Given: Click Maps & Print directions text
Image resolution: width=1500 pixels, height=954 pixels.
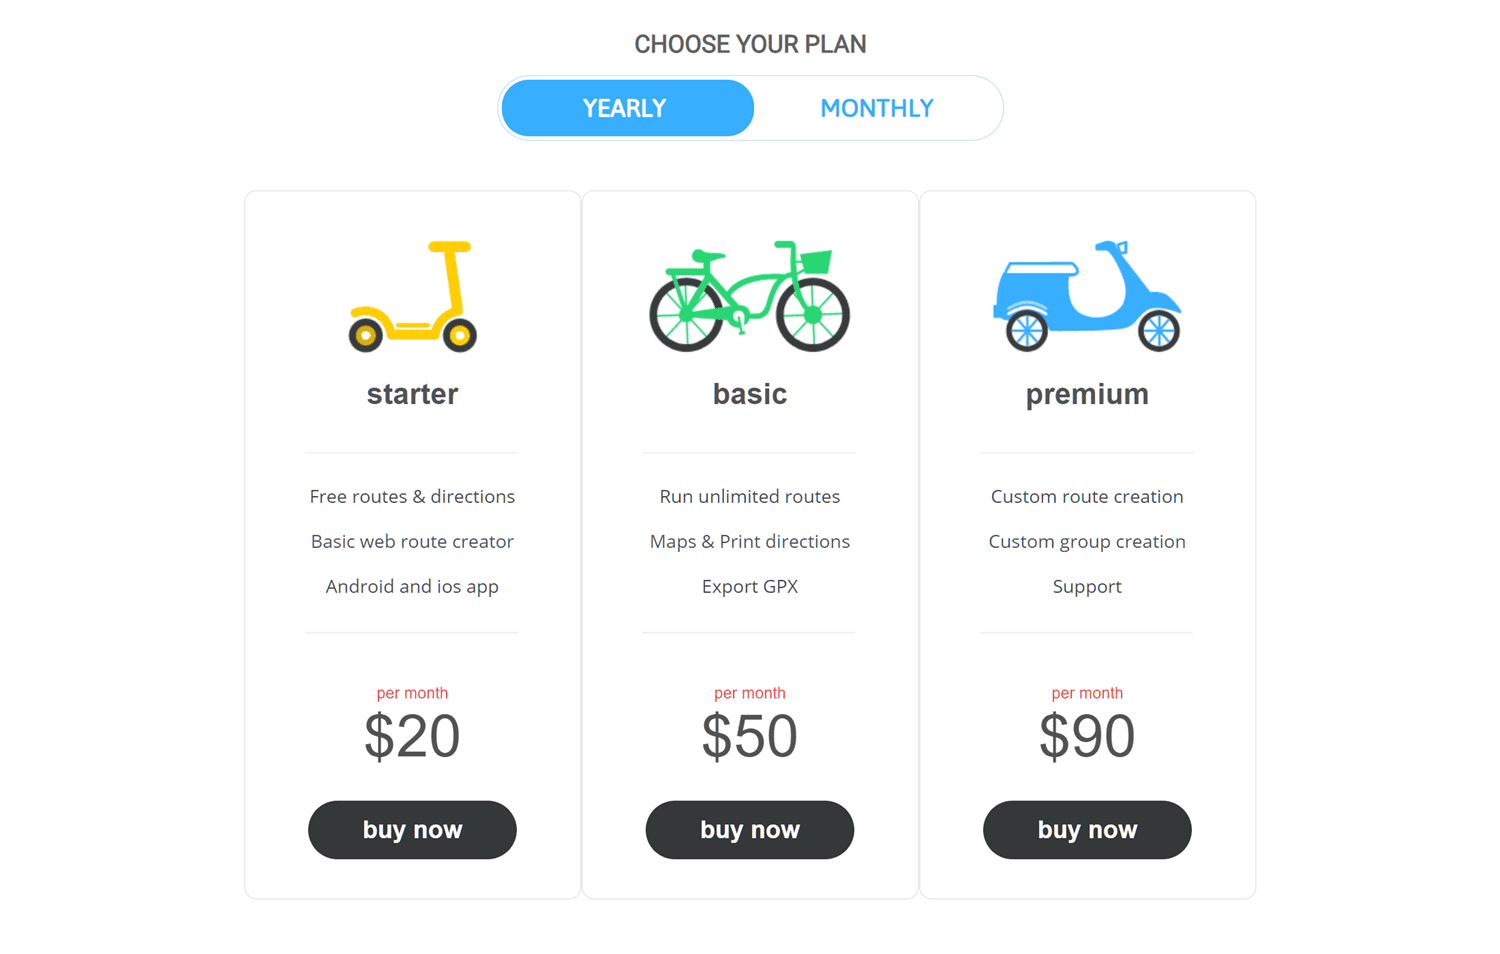Looking at the screenshot, I should 750,541.
